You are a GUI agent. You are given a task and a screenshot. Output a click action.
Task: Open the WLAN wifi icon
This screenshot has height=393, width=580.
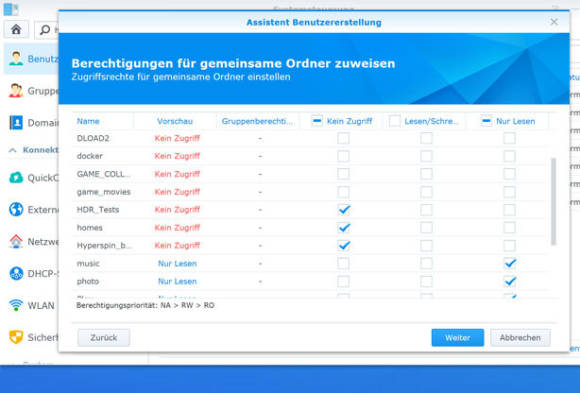[x=16, y=305]
